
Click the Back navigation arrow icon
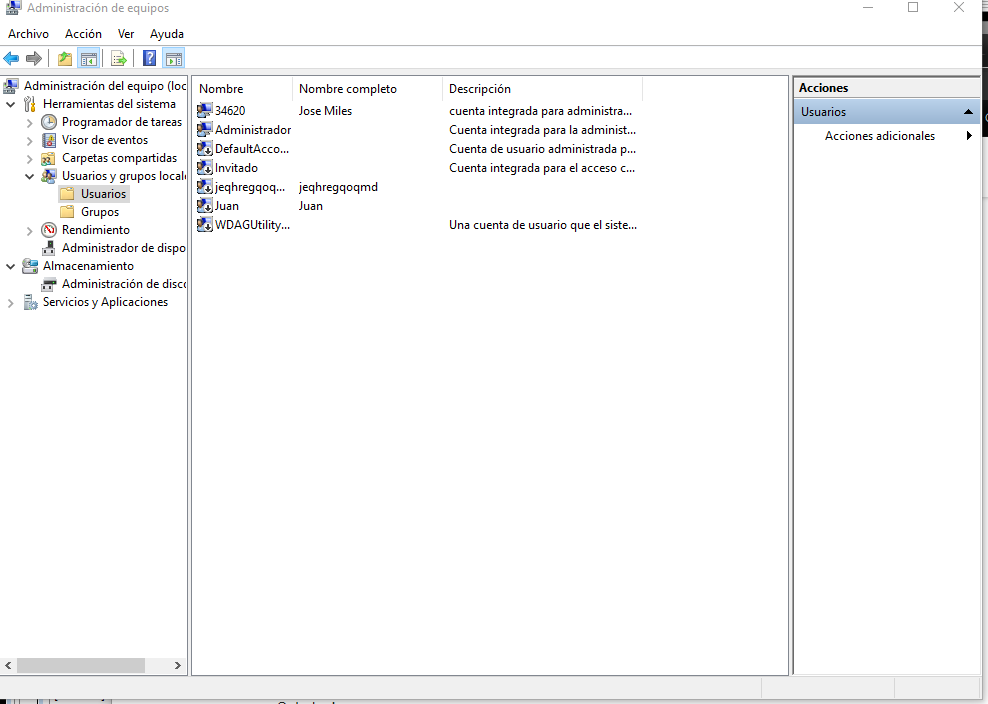pyautogui.click(x=10, y=58)
